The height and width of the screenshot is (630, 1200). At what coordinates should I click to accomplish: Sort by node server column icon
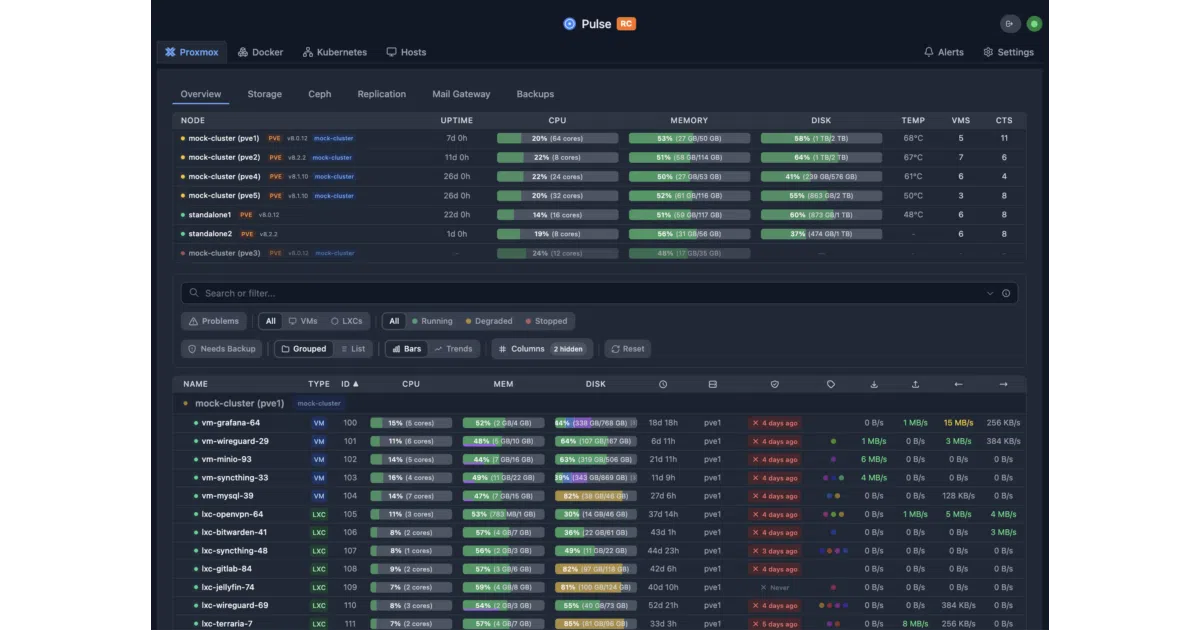click(x=712, y=384)
